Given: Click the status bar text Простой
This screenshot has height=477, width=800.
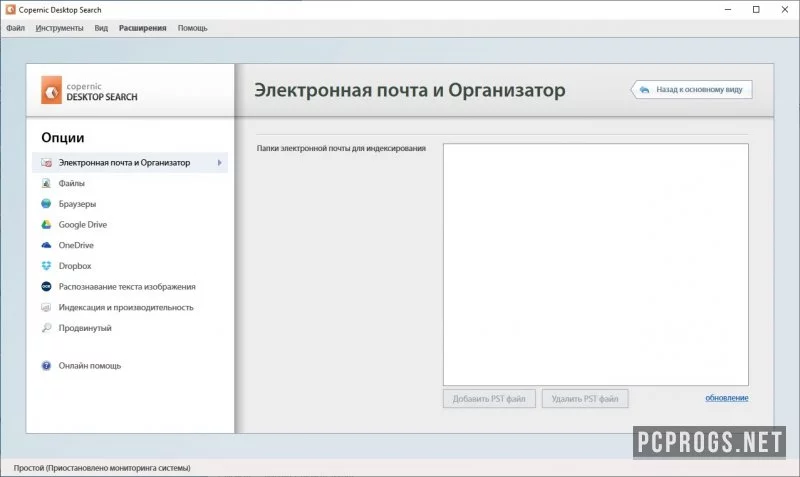Looking at the screenshot, I should point(102,468).
